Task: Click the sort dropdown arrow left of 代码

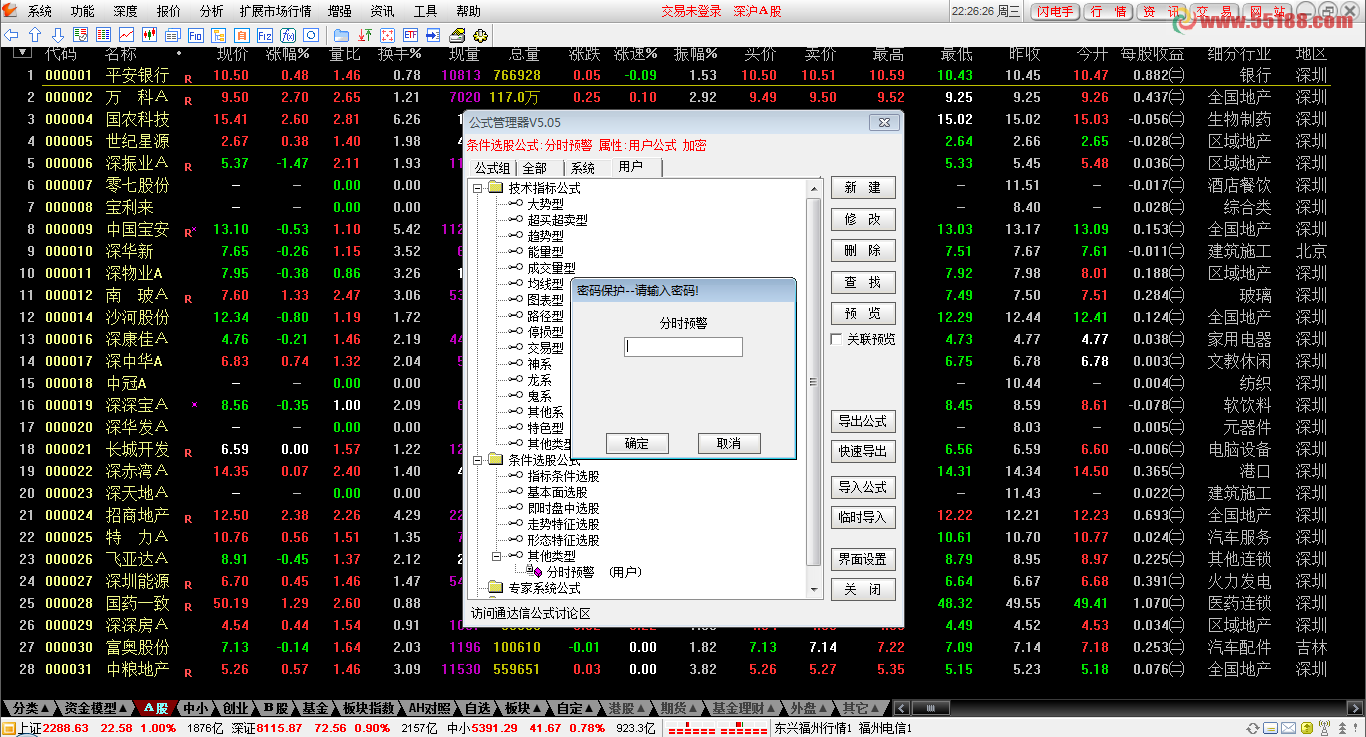Action: pos(22,53)
